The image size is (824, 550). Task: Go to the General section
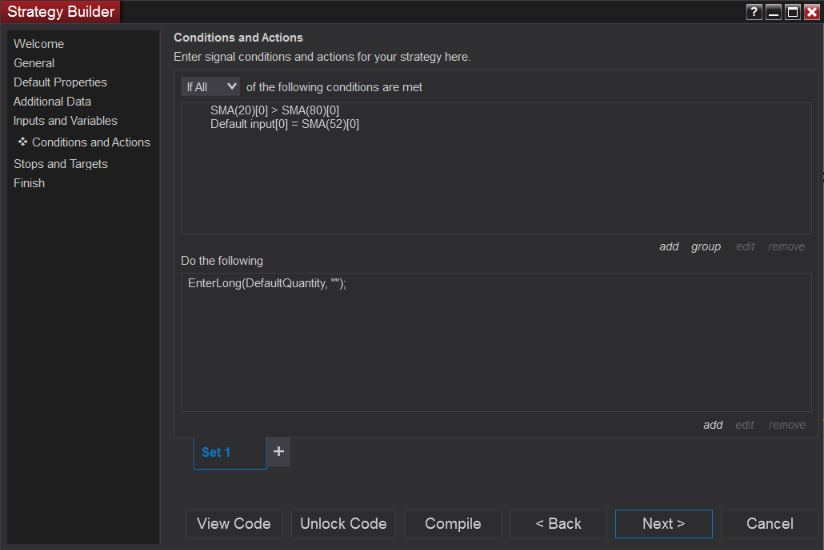(34, 63)
